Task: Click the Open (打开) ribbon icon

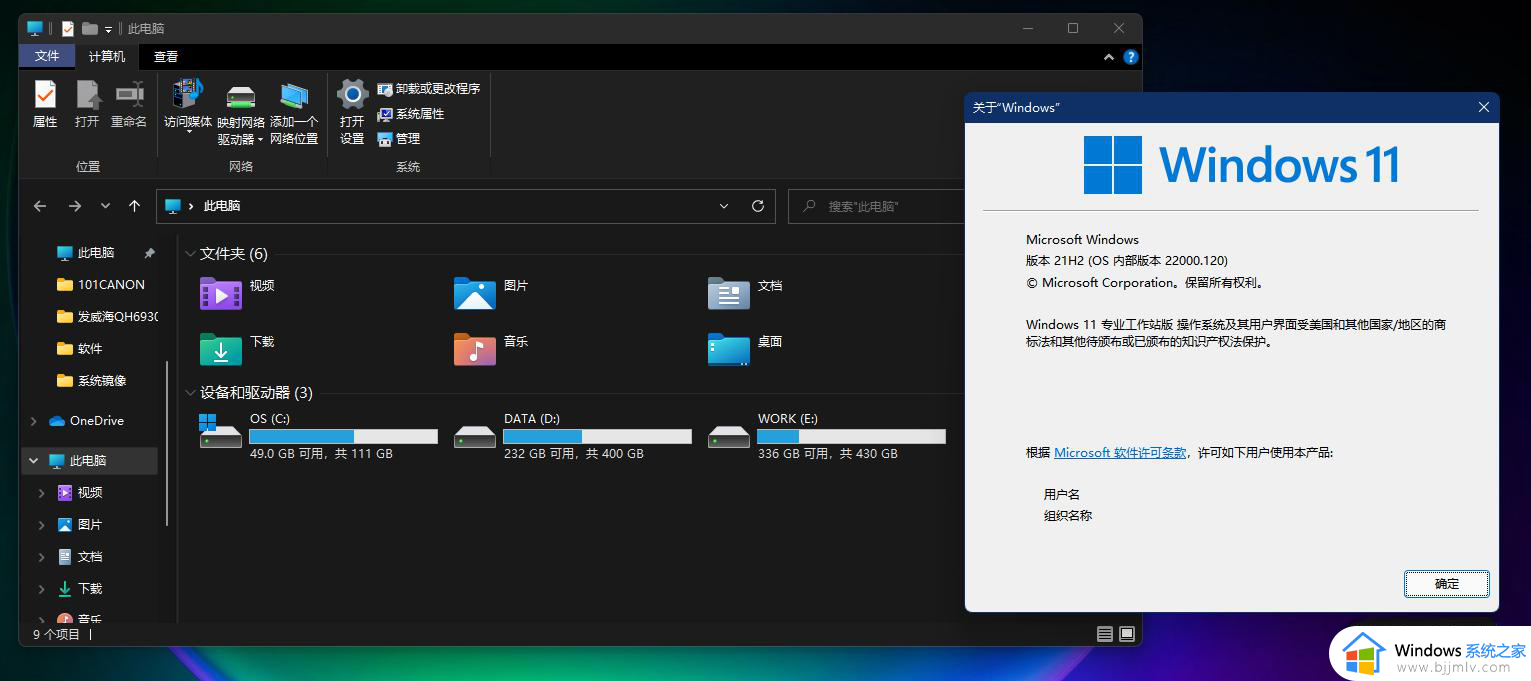Action: pyautogui.click(x=87, y=104)
